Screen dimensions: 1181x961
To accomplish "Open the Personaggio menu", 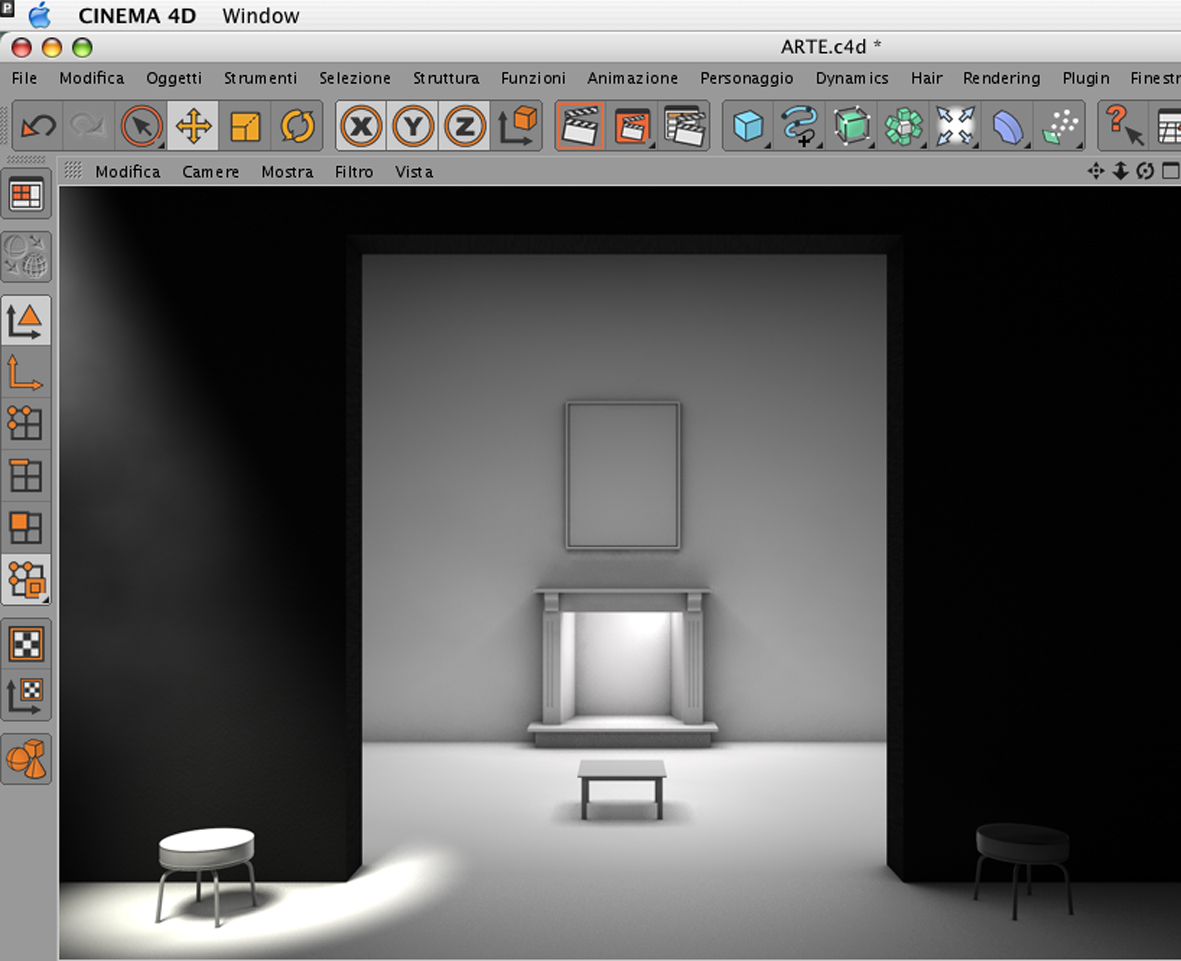I will (x=746, y=78).
